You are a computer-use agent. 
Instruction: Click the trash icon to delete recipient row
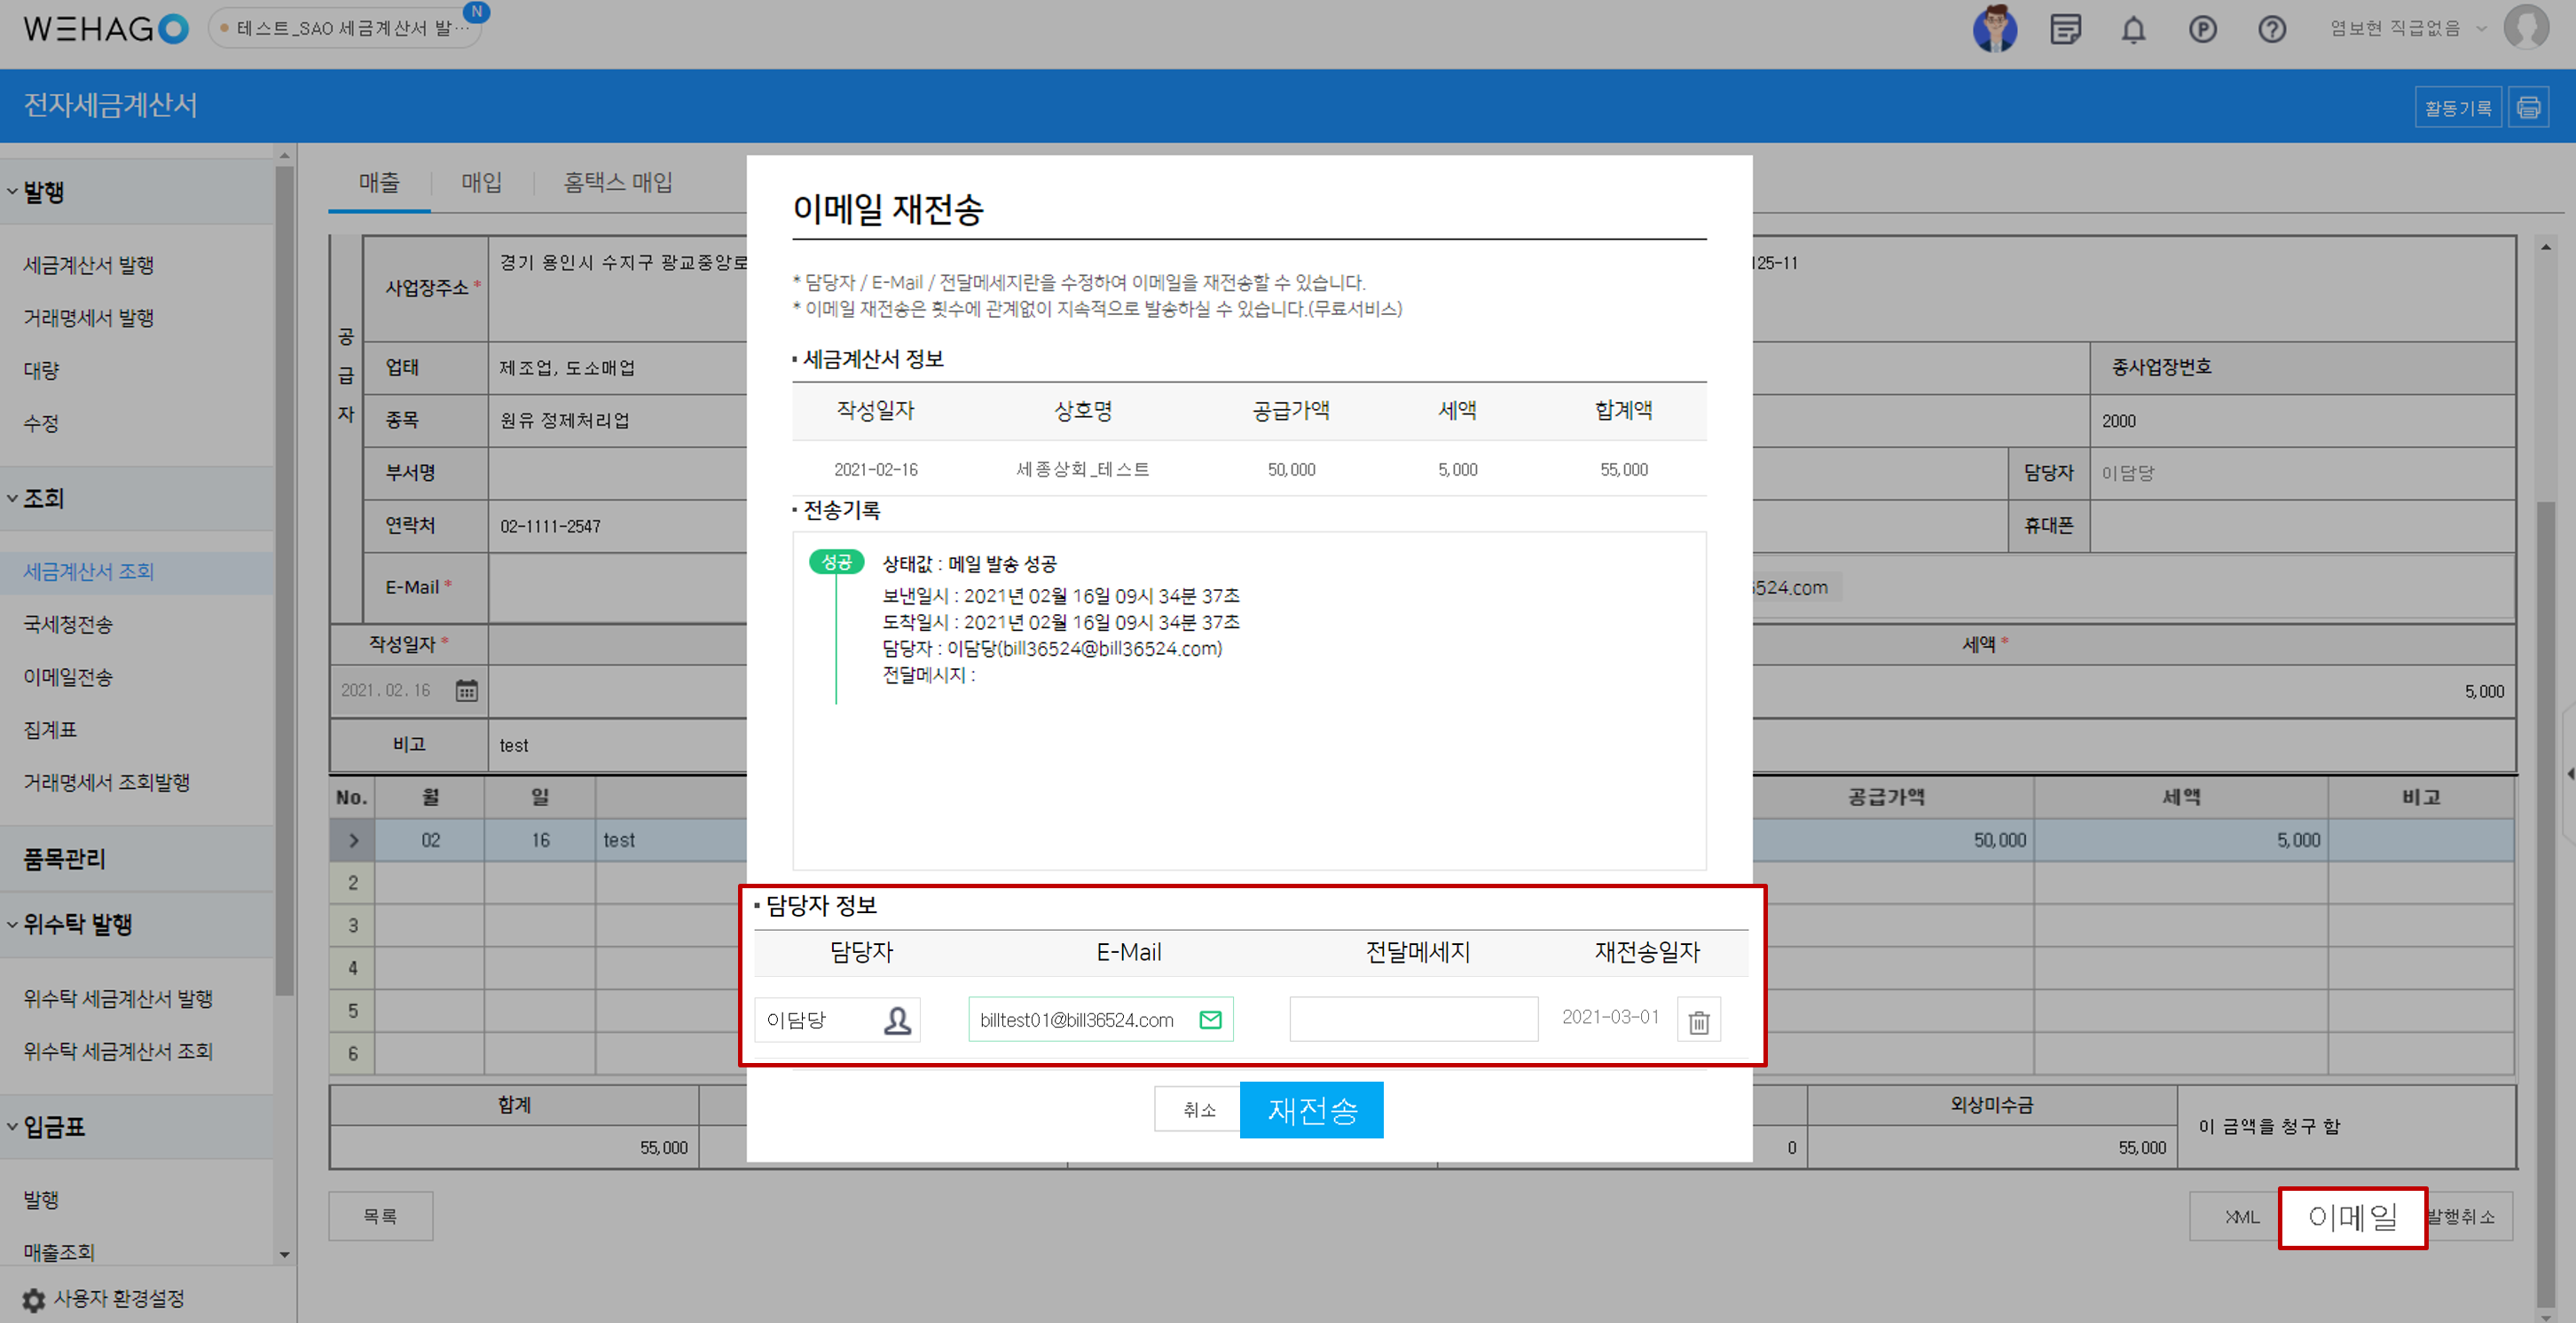(1698, 1022)
